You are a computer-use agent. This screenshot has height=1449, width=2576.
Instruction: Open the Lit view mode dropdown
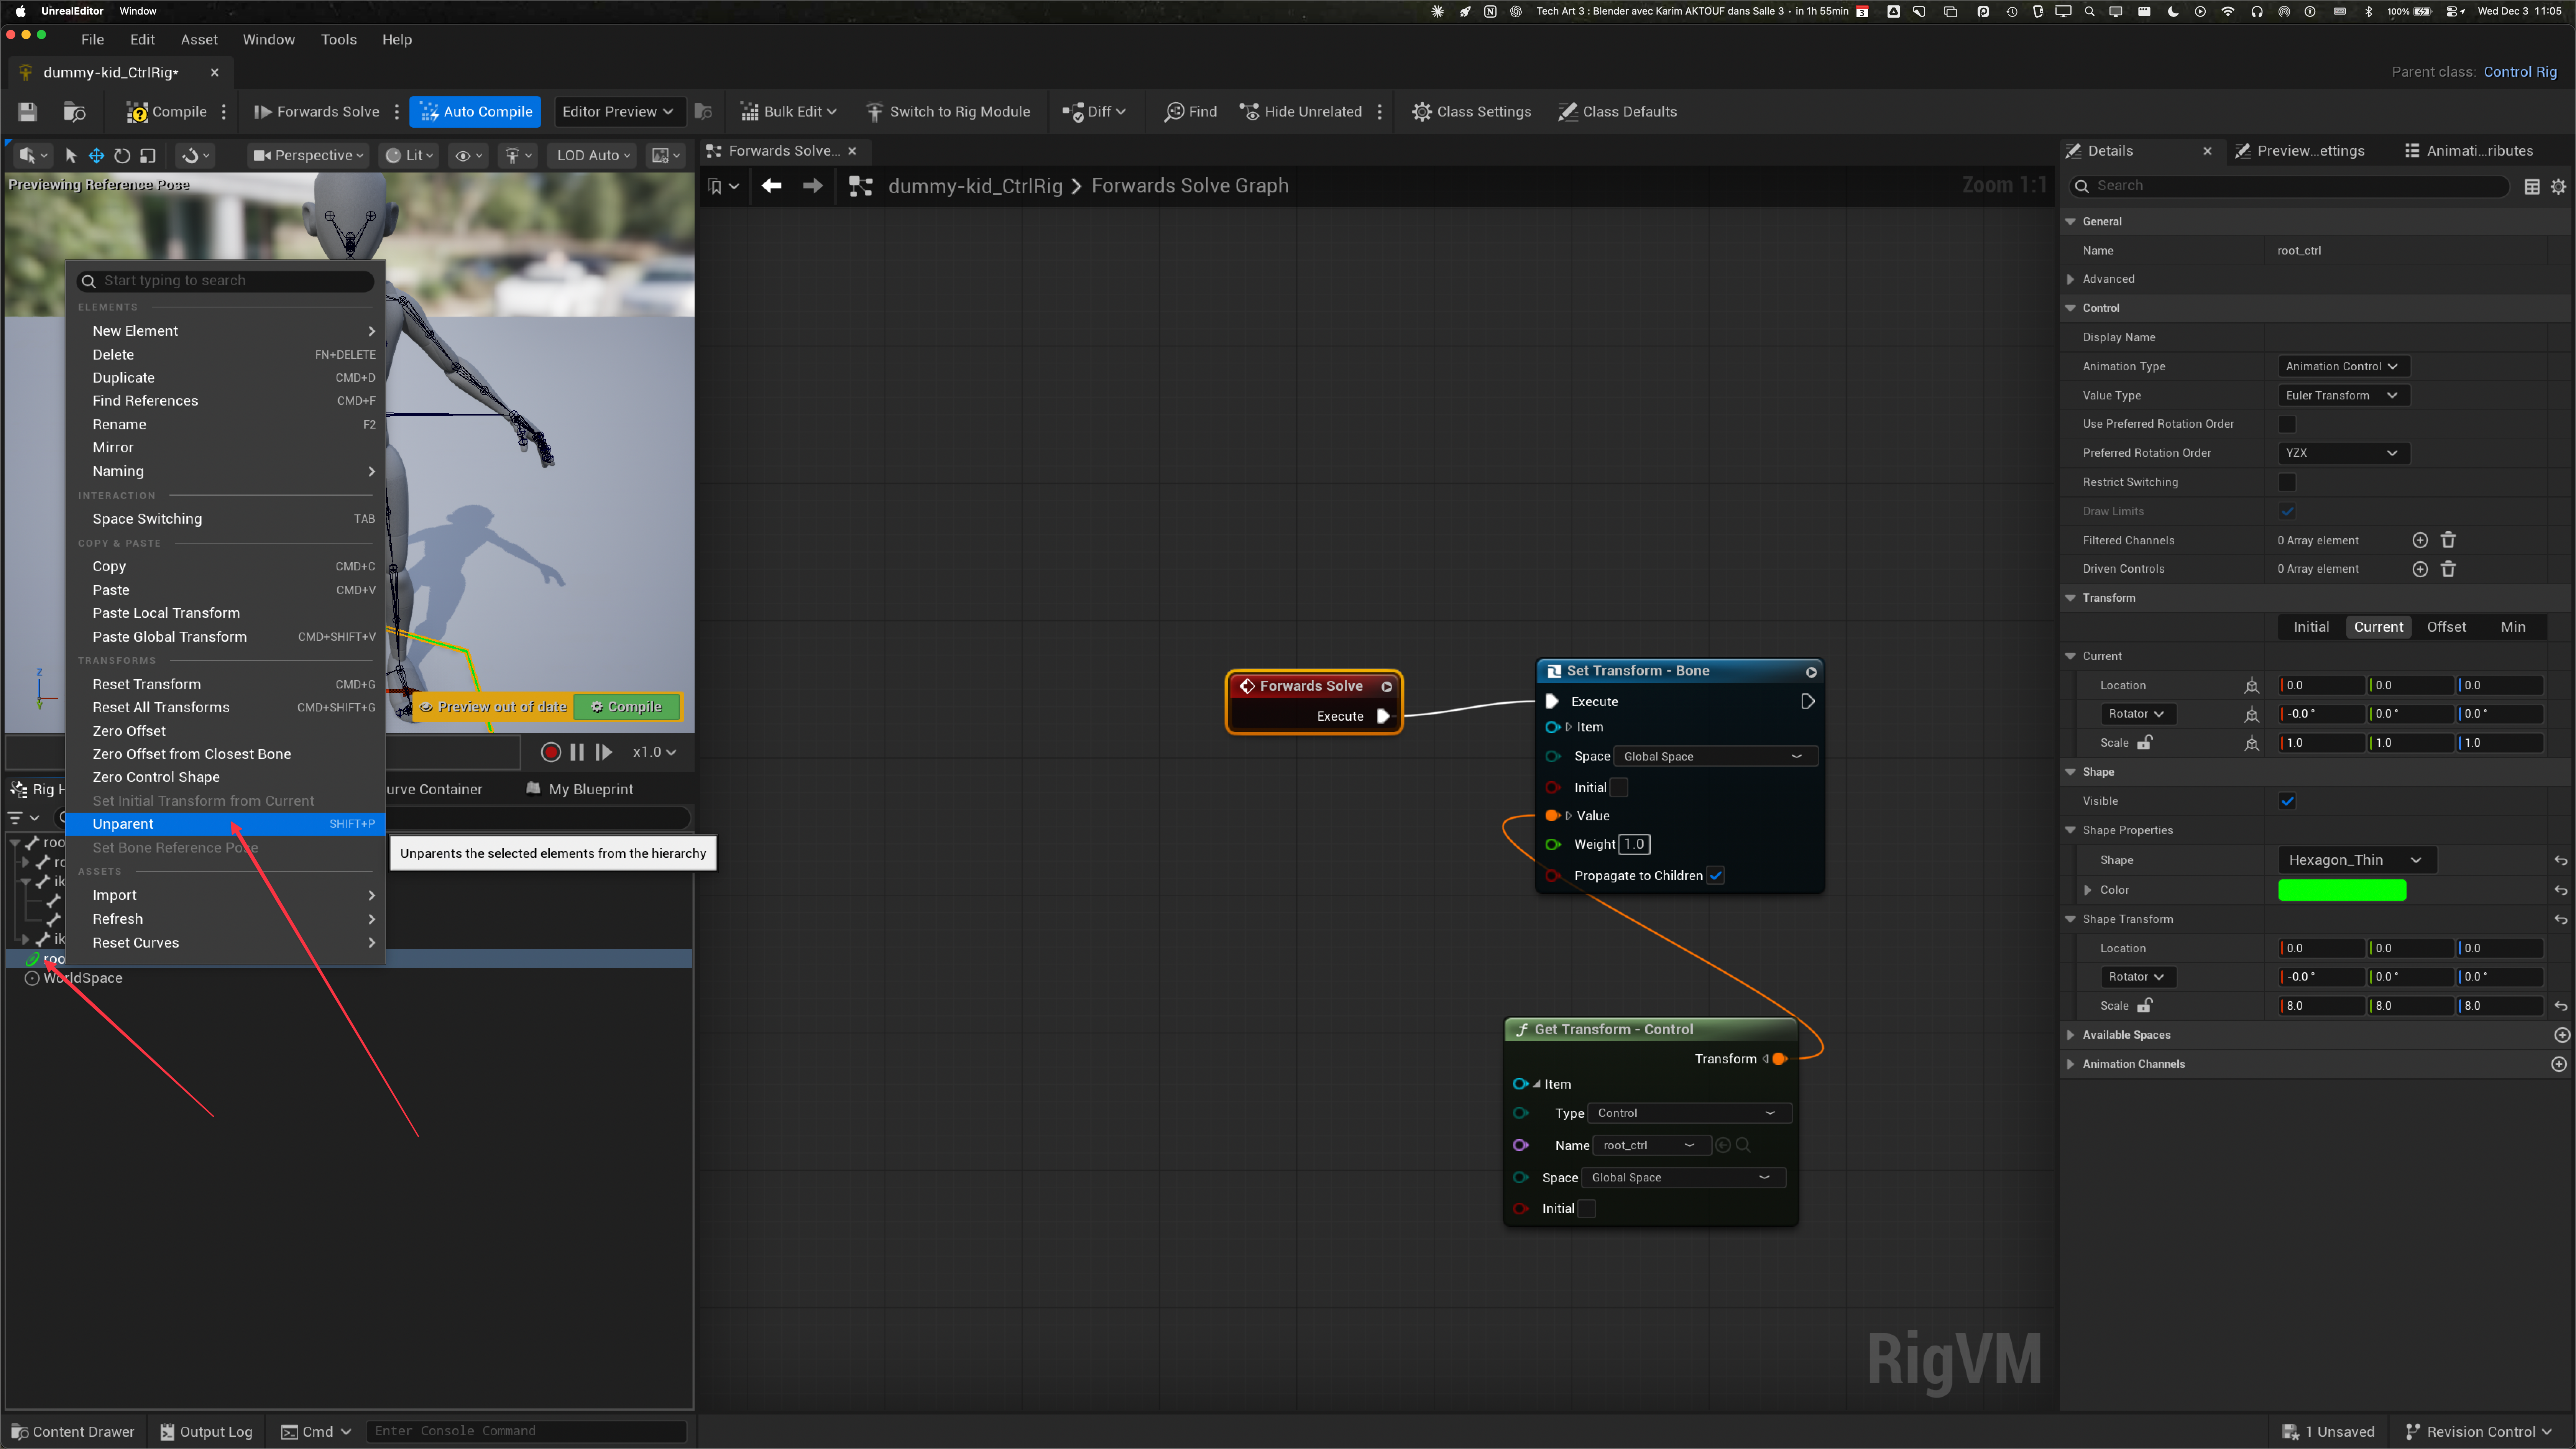[409, 156]
